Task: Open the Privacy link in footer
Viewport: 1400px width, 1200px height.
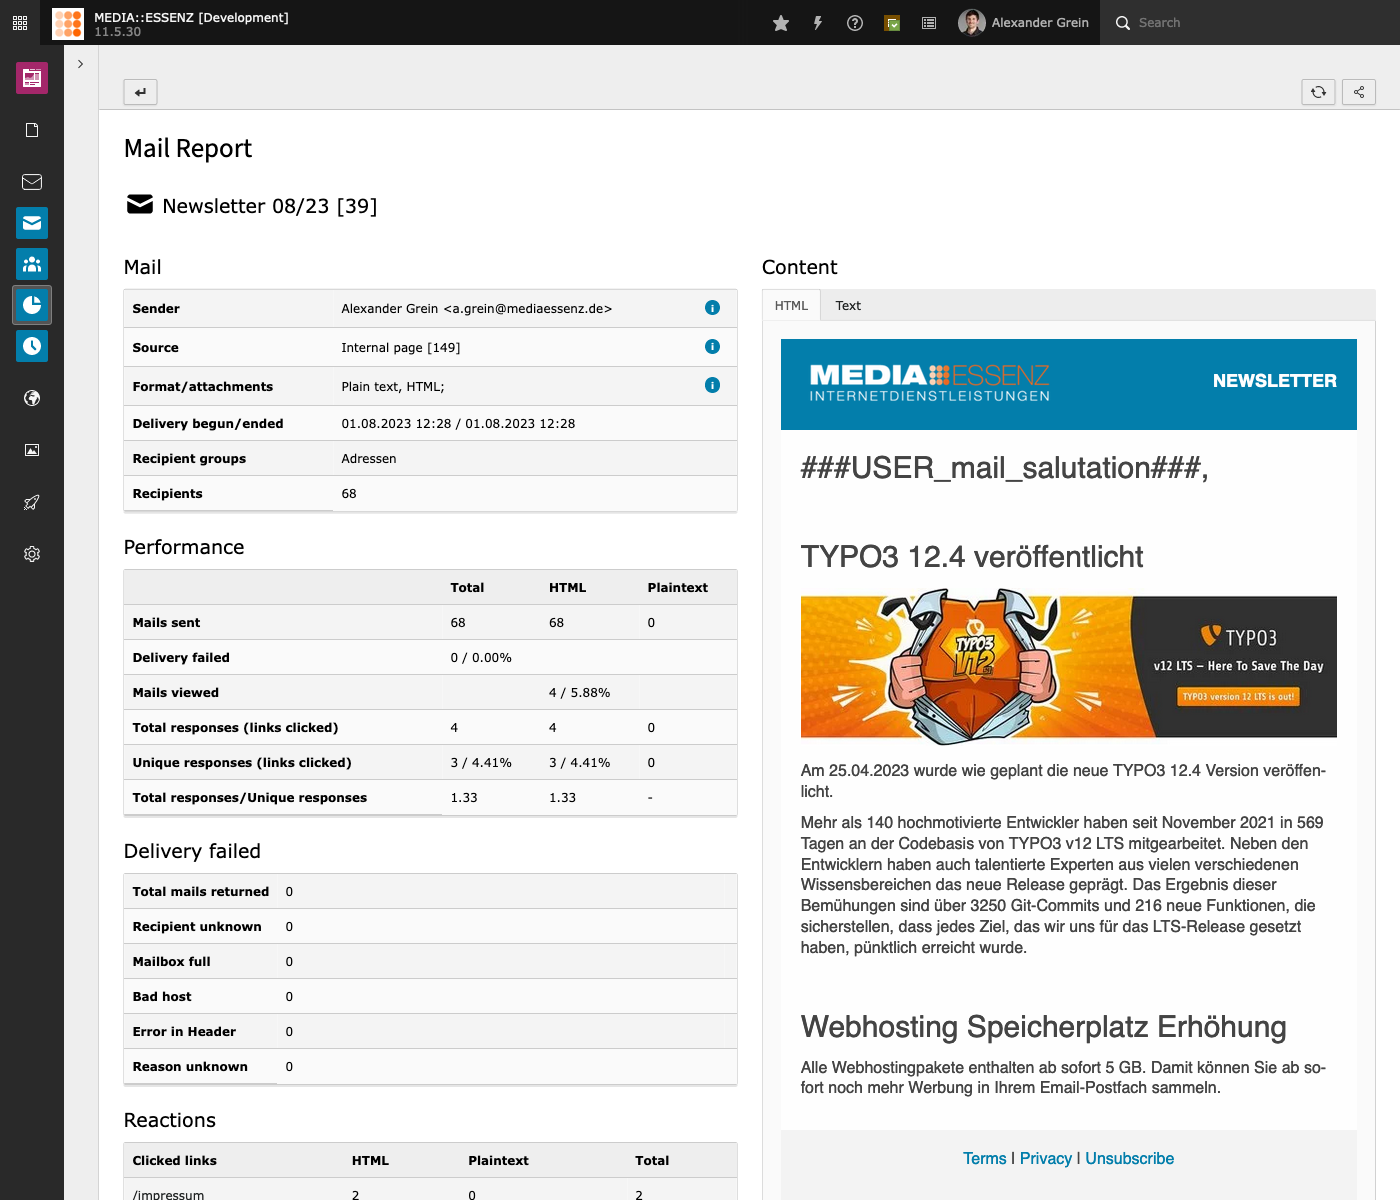Action: click(1045, 1158)
